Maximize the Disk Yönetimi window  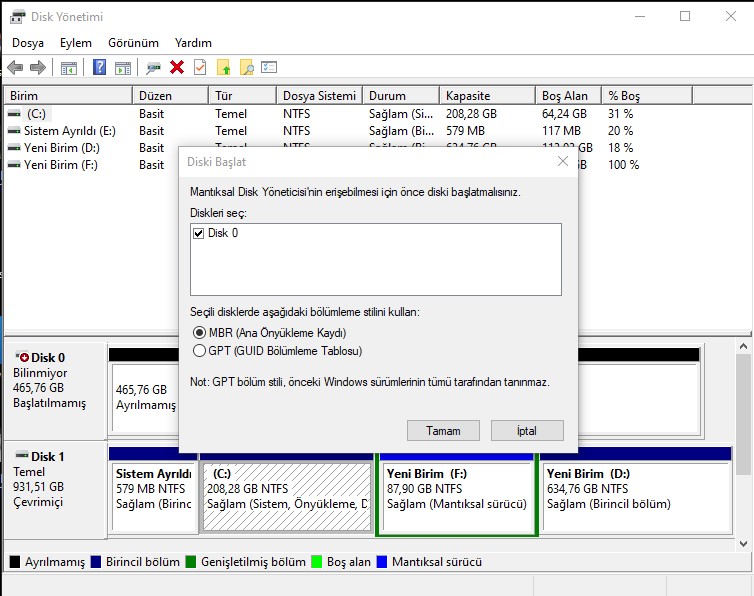click(x=685, y=16)
